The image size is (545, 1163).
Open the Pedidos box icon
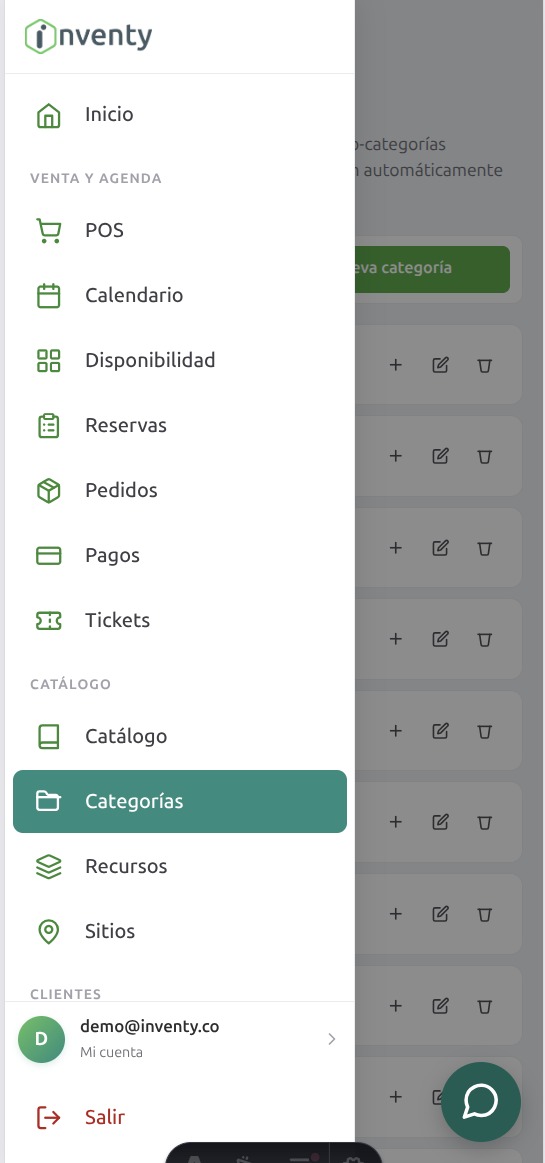coord(49,490)
